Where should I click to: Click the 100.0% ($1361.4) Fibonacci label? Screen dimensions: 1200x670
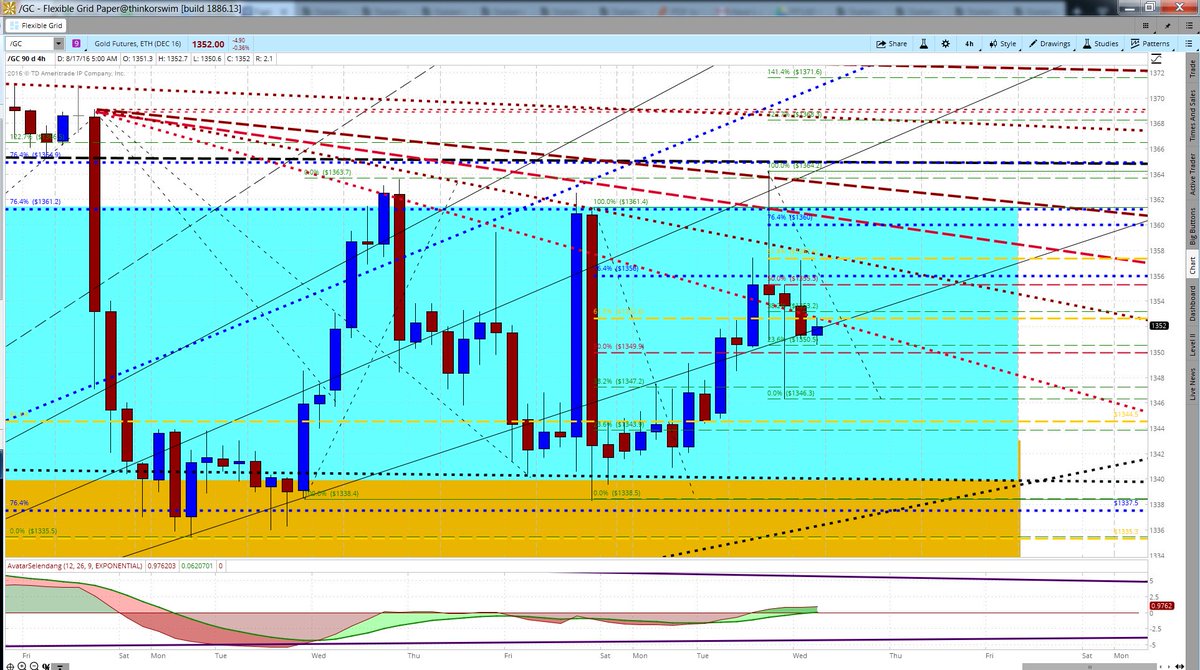click(x=621, y=201)
